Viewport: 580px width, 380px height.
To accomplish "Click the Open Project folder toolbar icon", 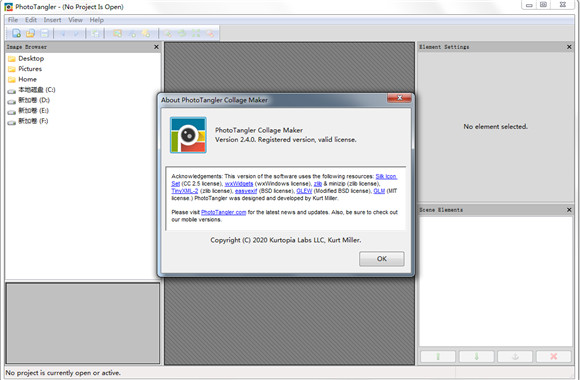I will (30, 33).
